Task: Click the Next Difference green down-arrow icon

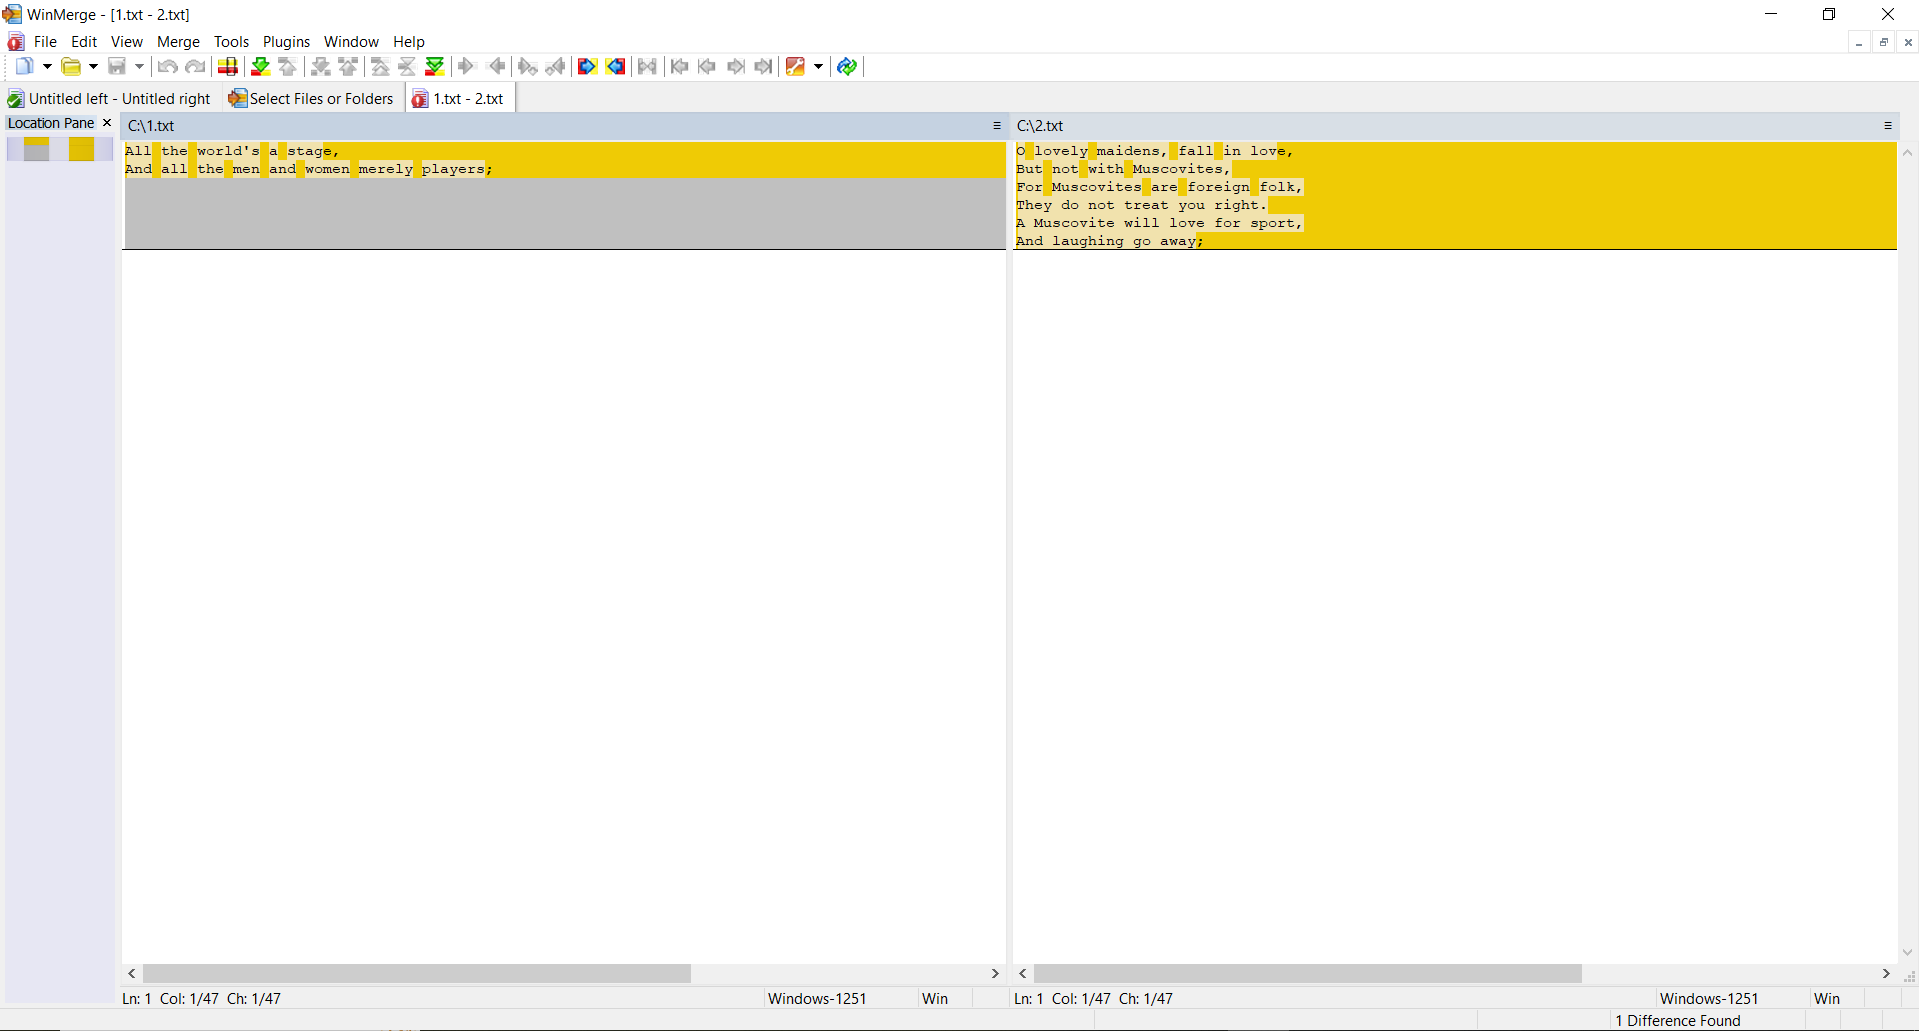Action: coord(260,67)
